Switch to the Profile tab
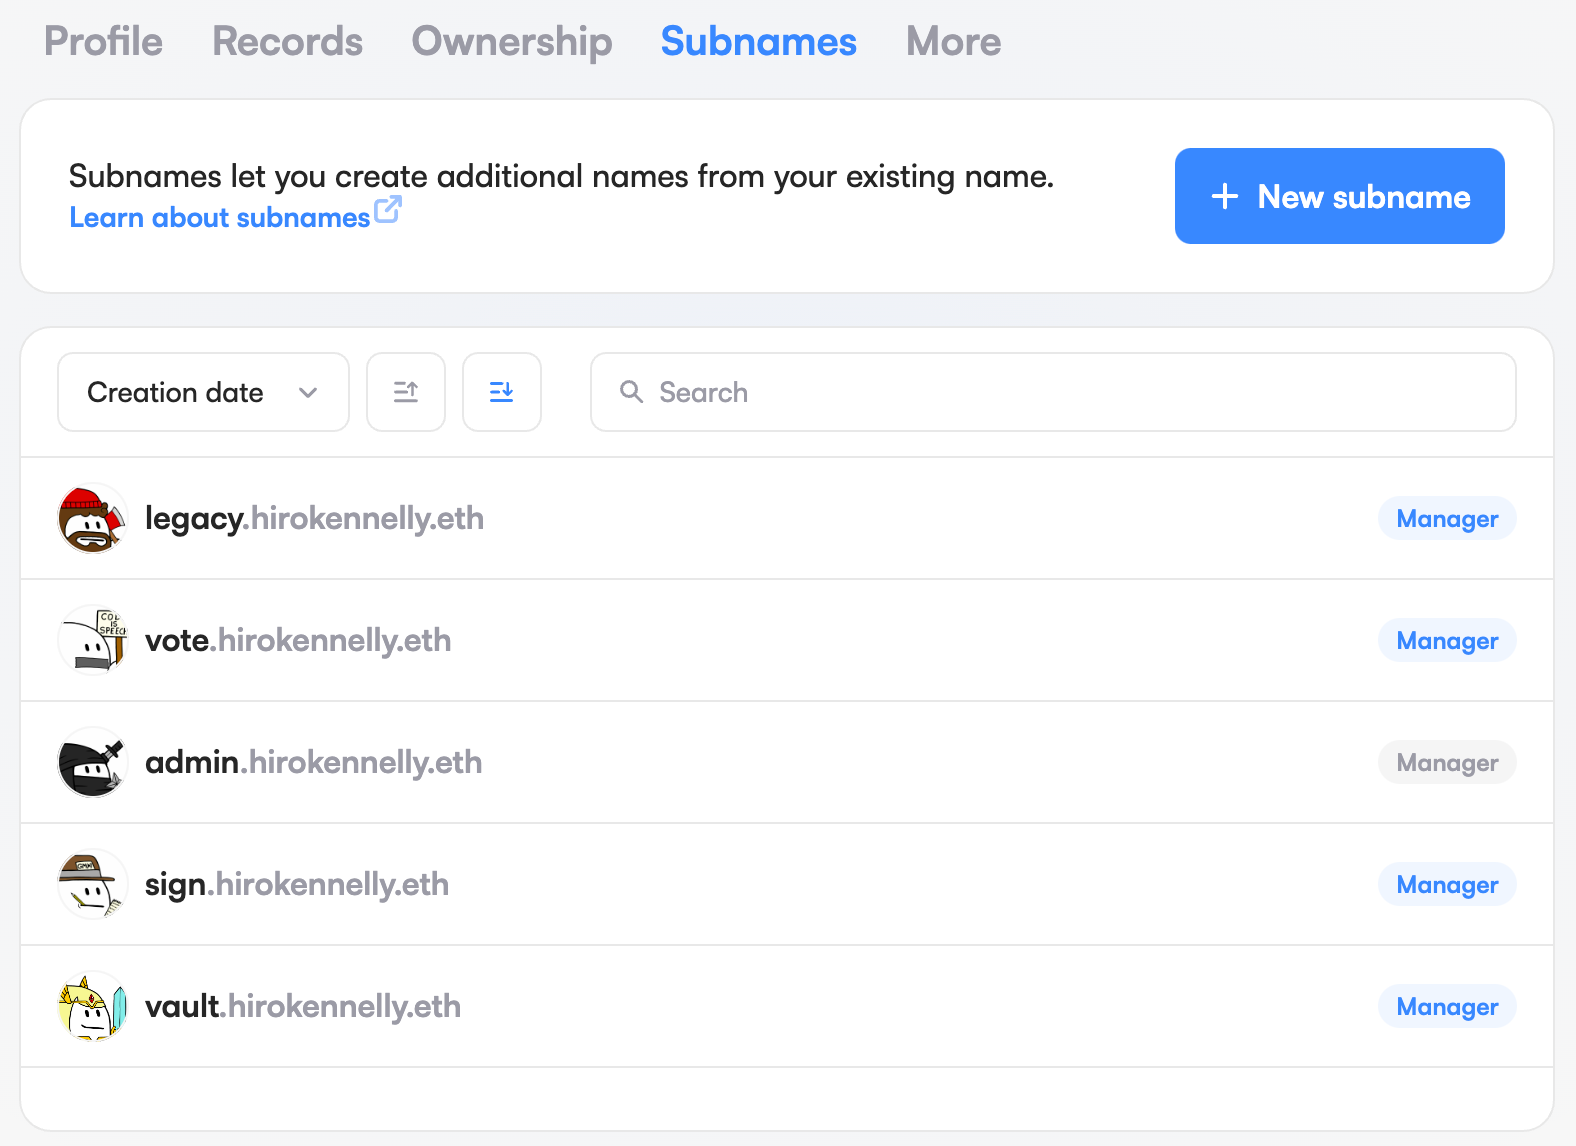This screenshot has height=1146, width=1576. click(x=103, y=42)
